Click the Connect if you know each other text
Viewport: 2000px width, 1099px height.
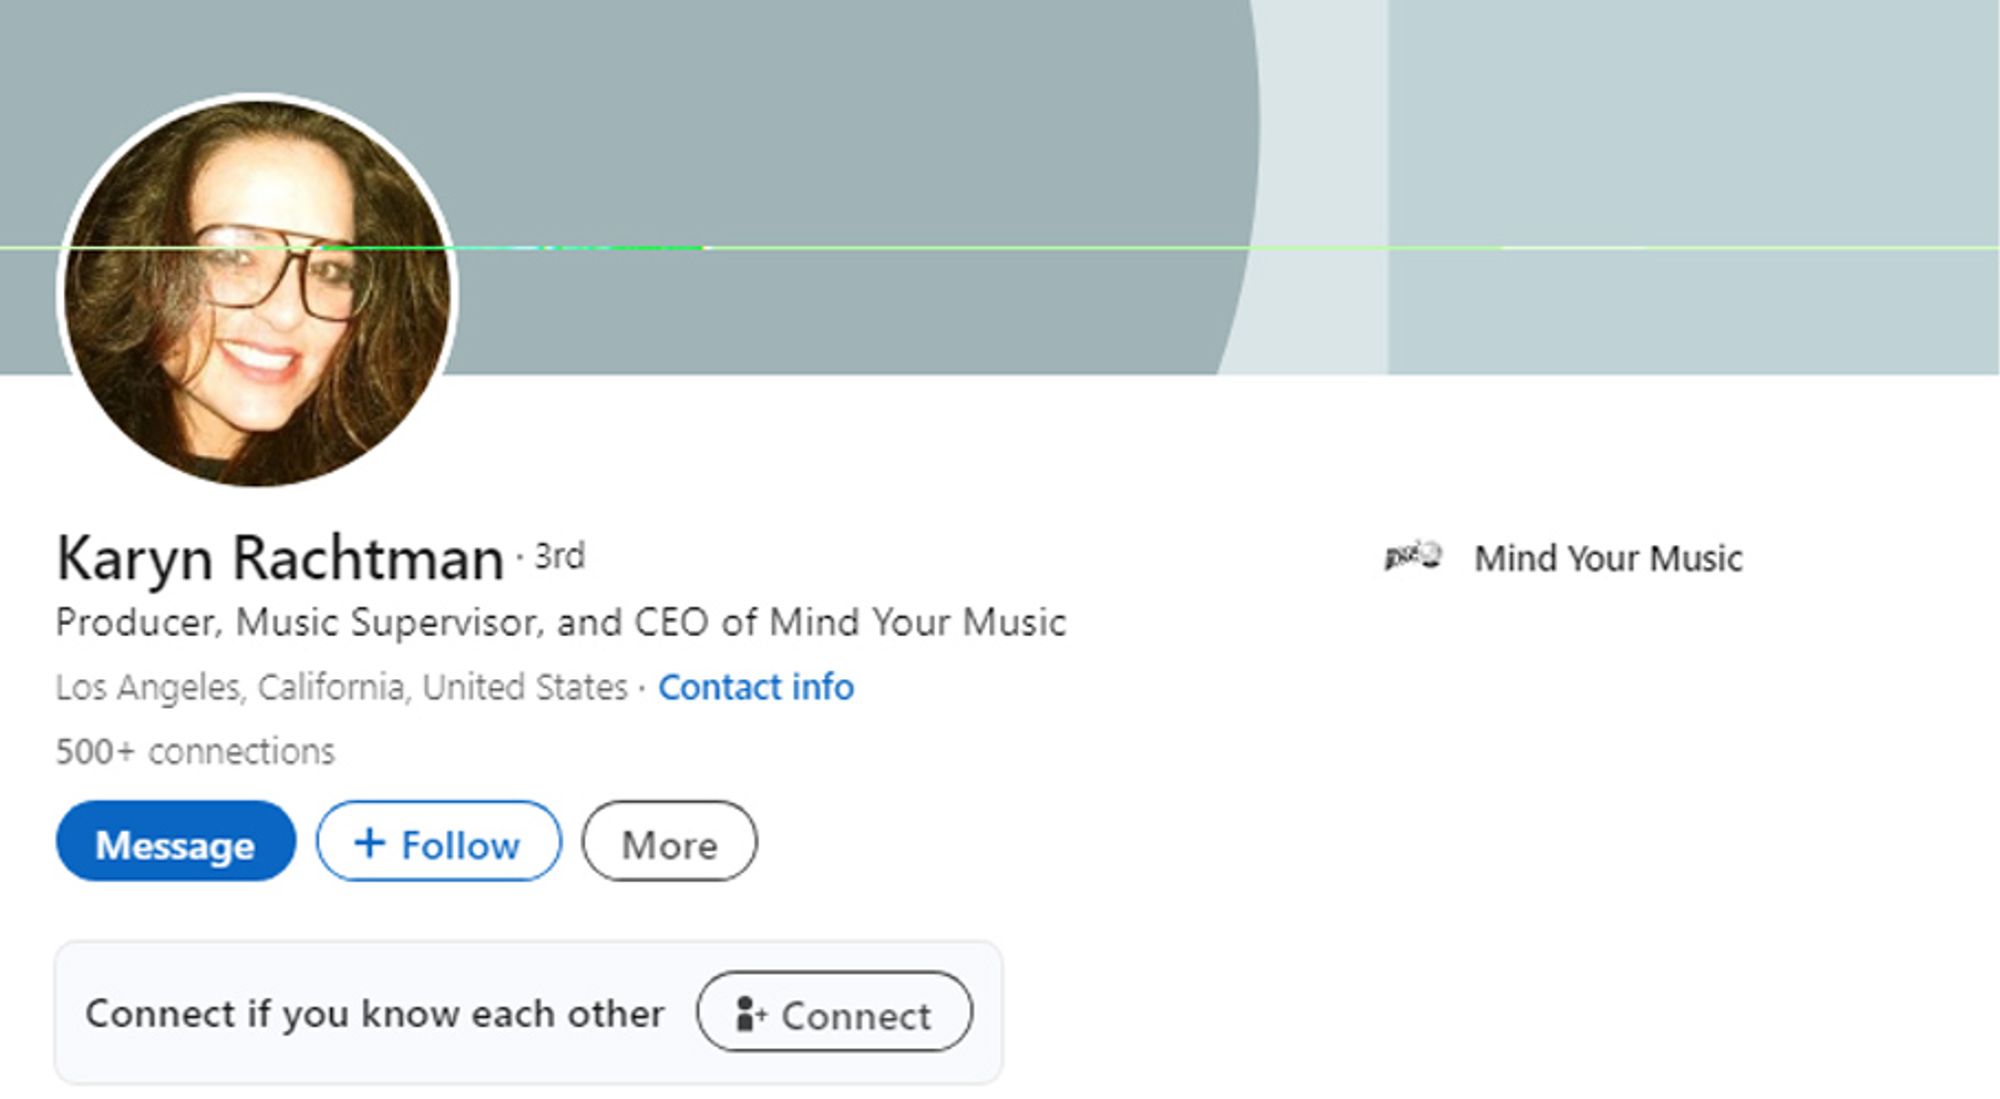click(x=375, y=1013)
